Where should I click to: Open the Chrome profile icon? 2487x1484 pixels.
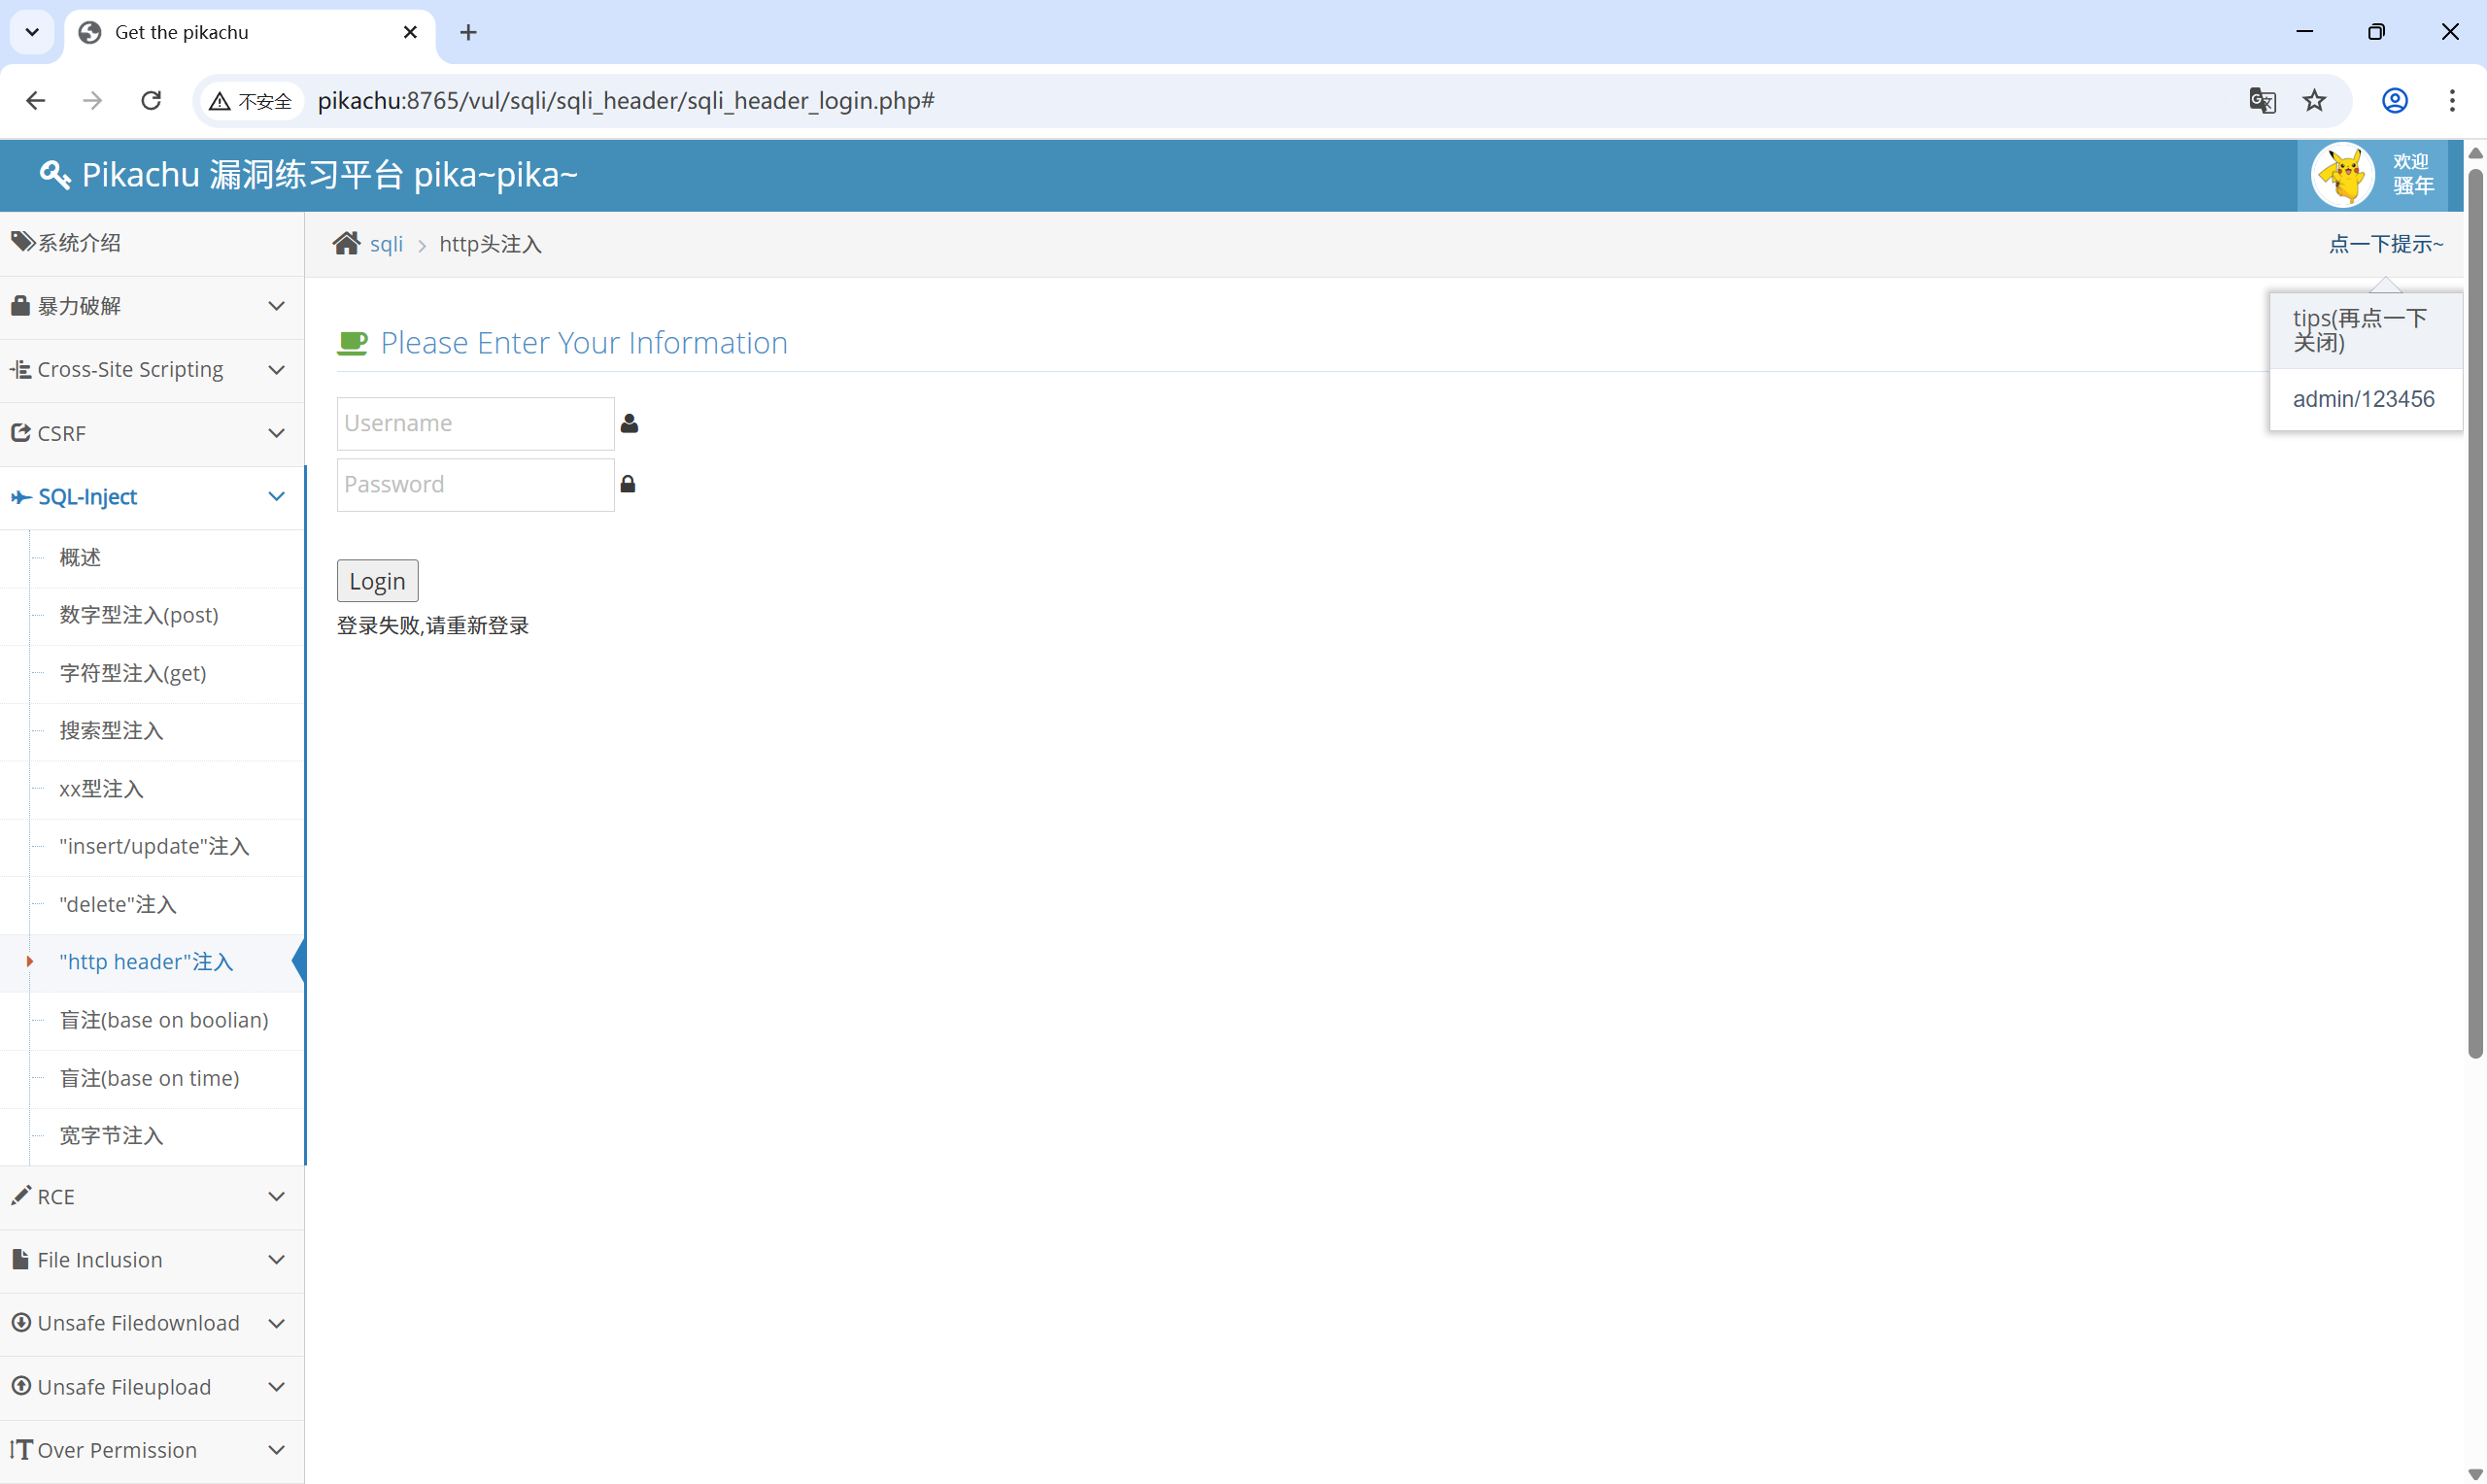2394,101
